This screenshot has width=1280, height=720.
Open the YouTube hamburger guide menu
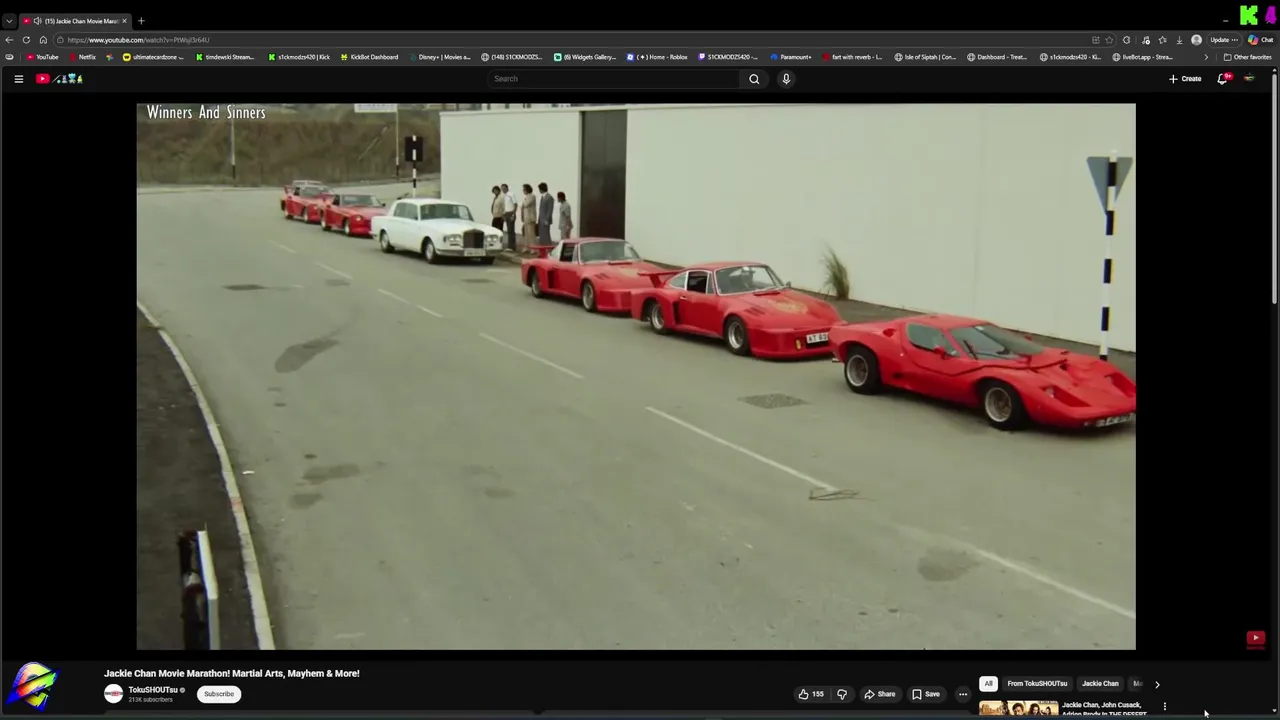18,79
